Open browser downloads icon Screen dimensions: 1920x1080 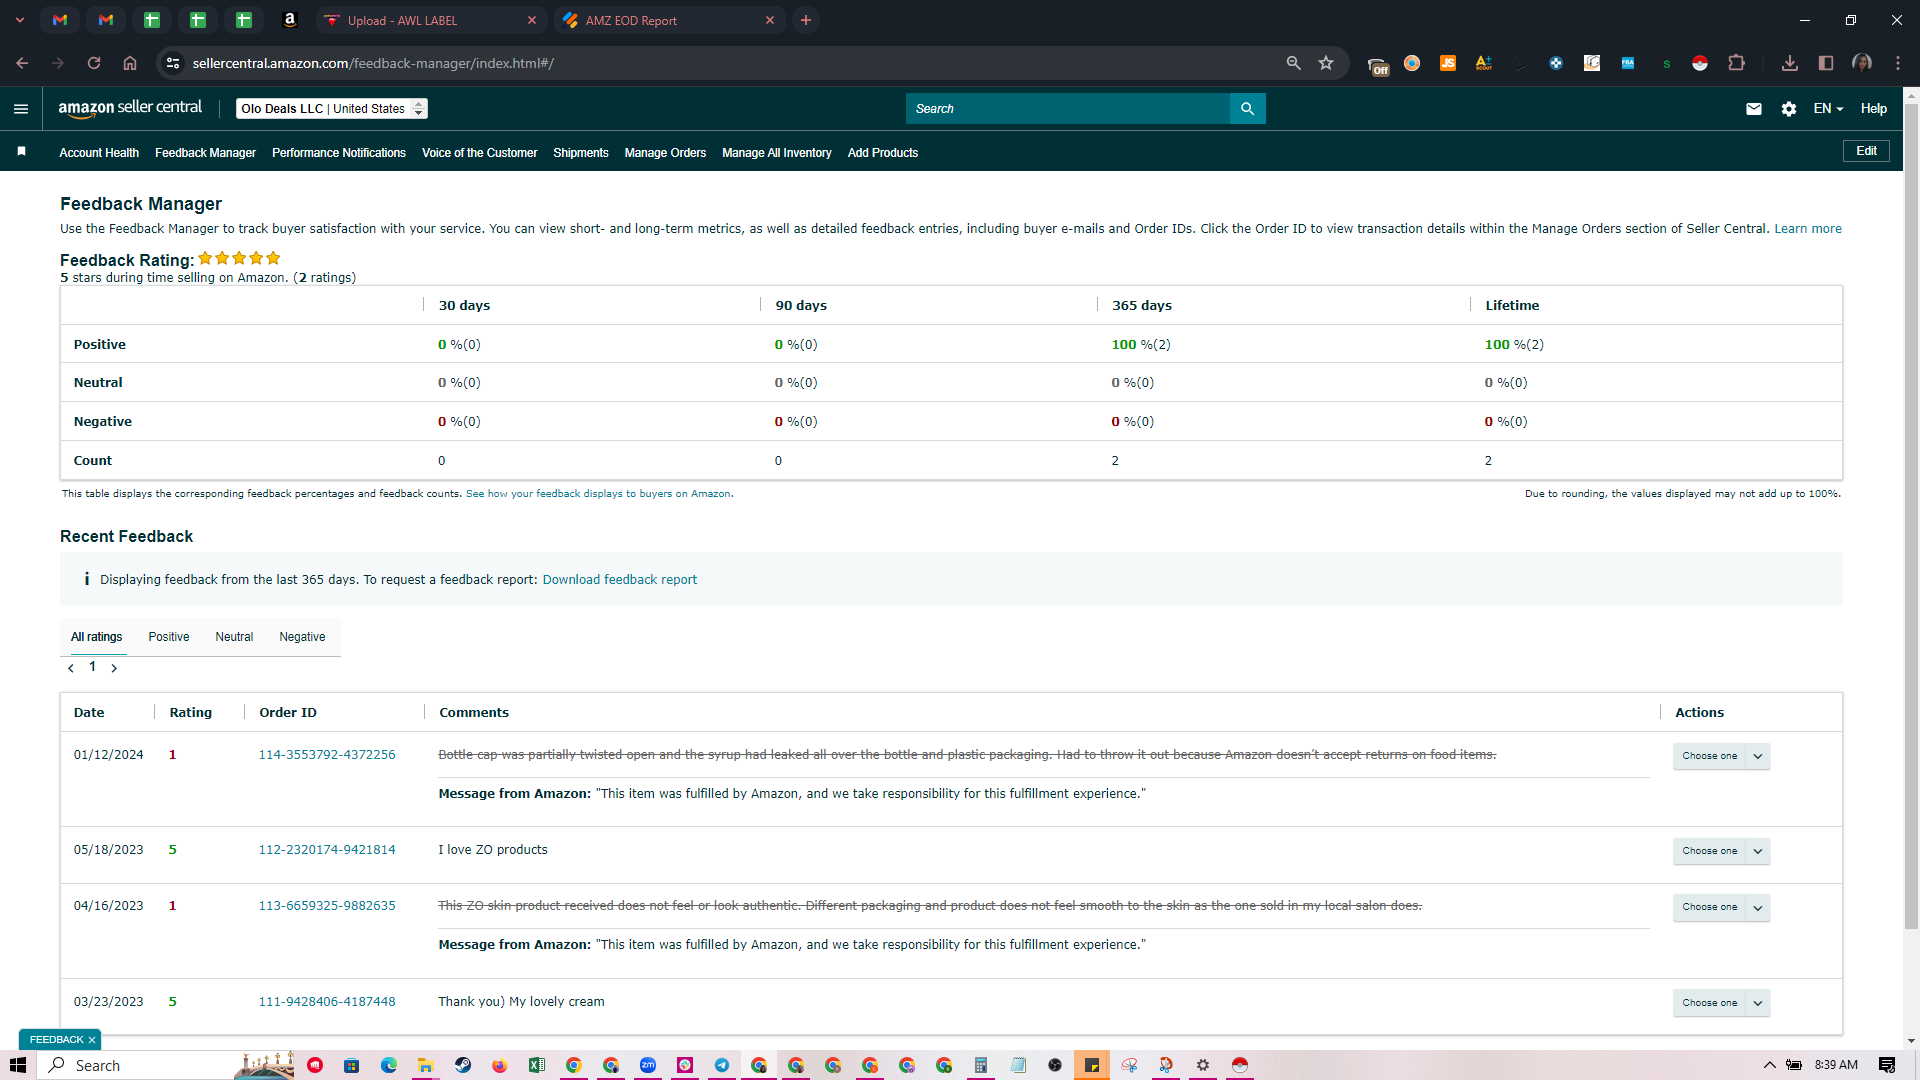click(x=1790, y=63)
